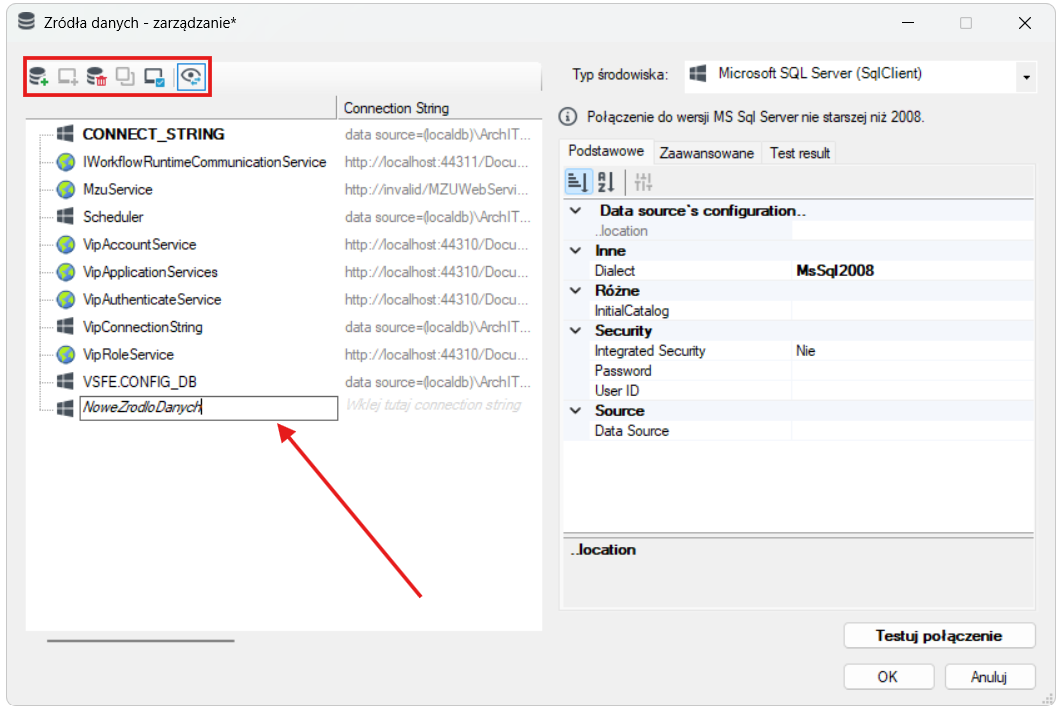Click the globe icon for VipApplicationServices
Viewport: 1060px width, 707px height.
66,272
